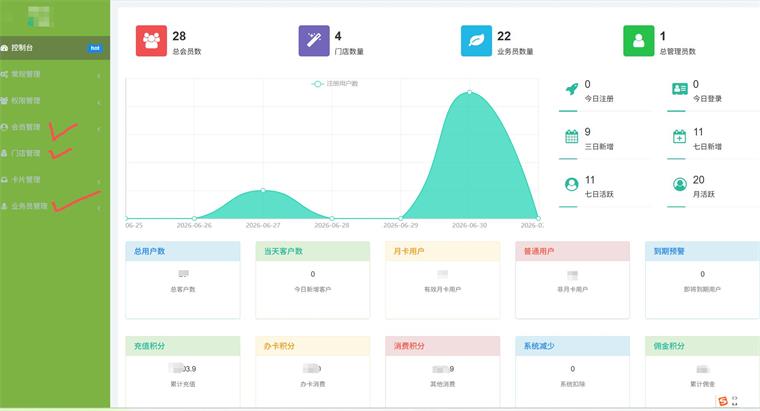This screenshot has height=411, width=760.
Task: Click the 2026-06-29 axis date label
Action: [401, 225]
